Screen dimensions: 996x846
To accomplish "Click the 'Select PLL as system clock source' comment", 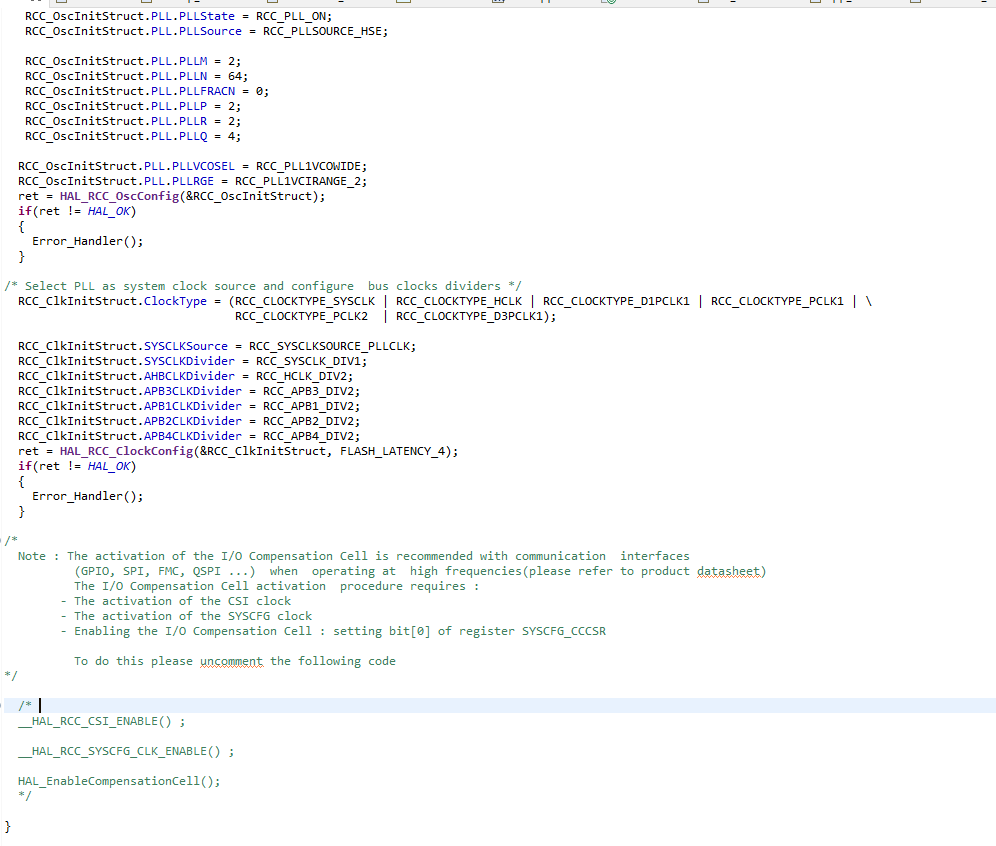I will (x=263, y=286).
